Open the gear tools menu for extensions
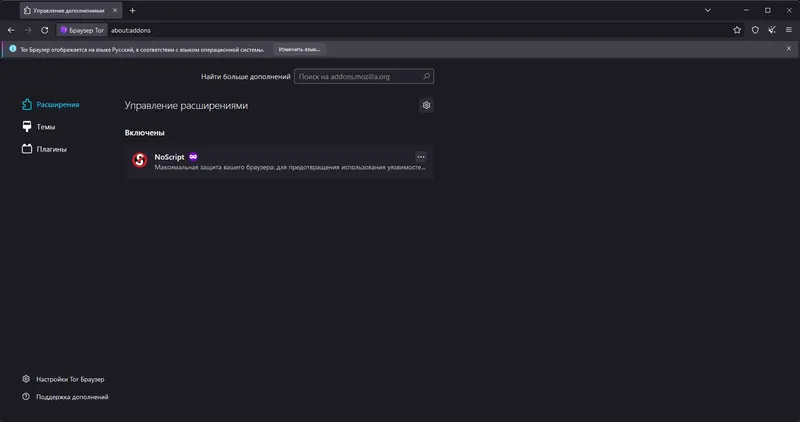Image resolution: width=800 pixels, height=422 pixels. (x=427, y=106)
